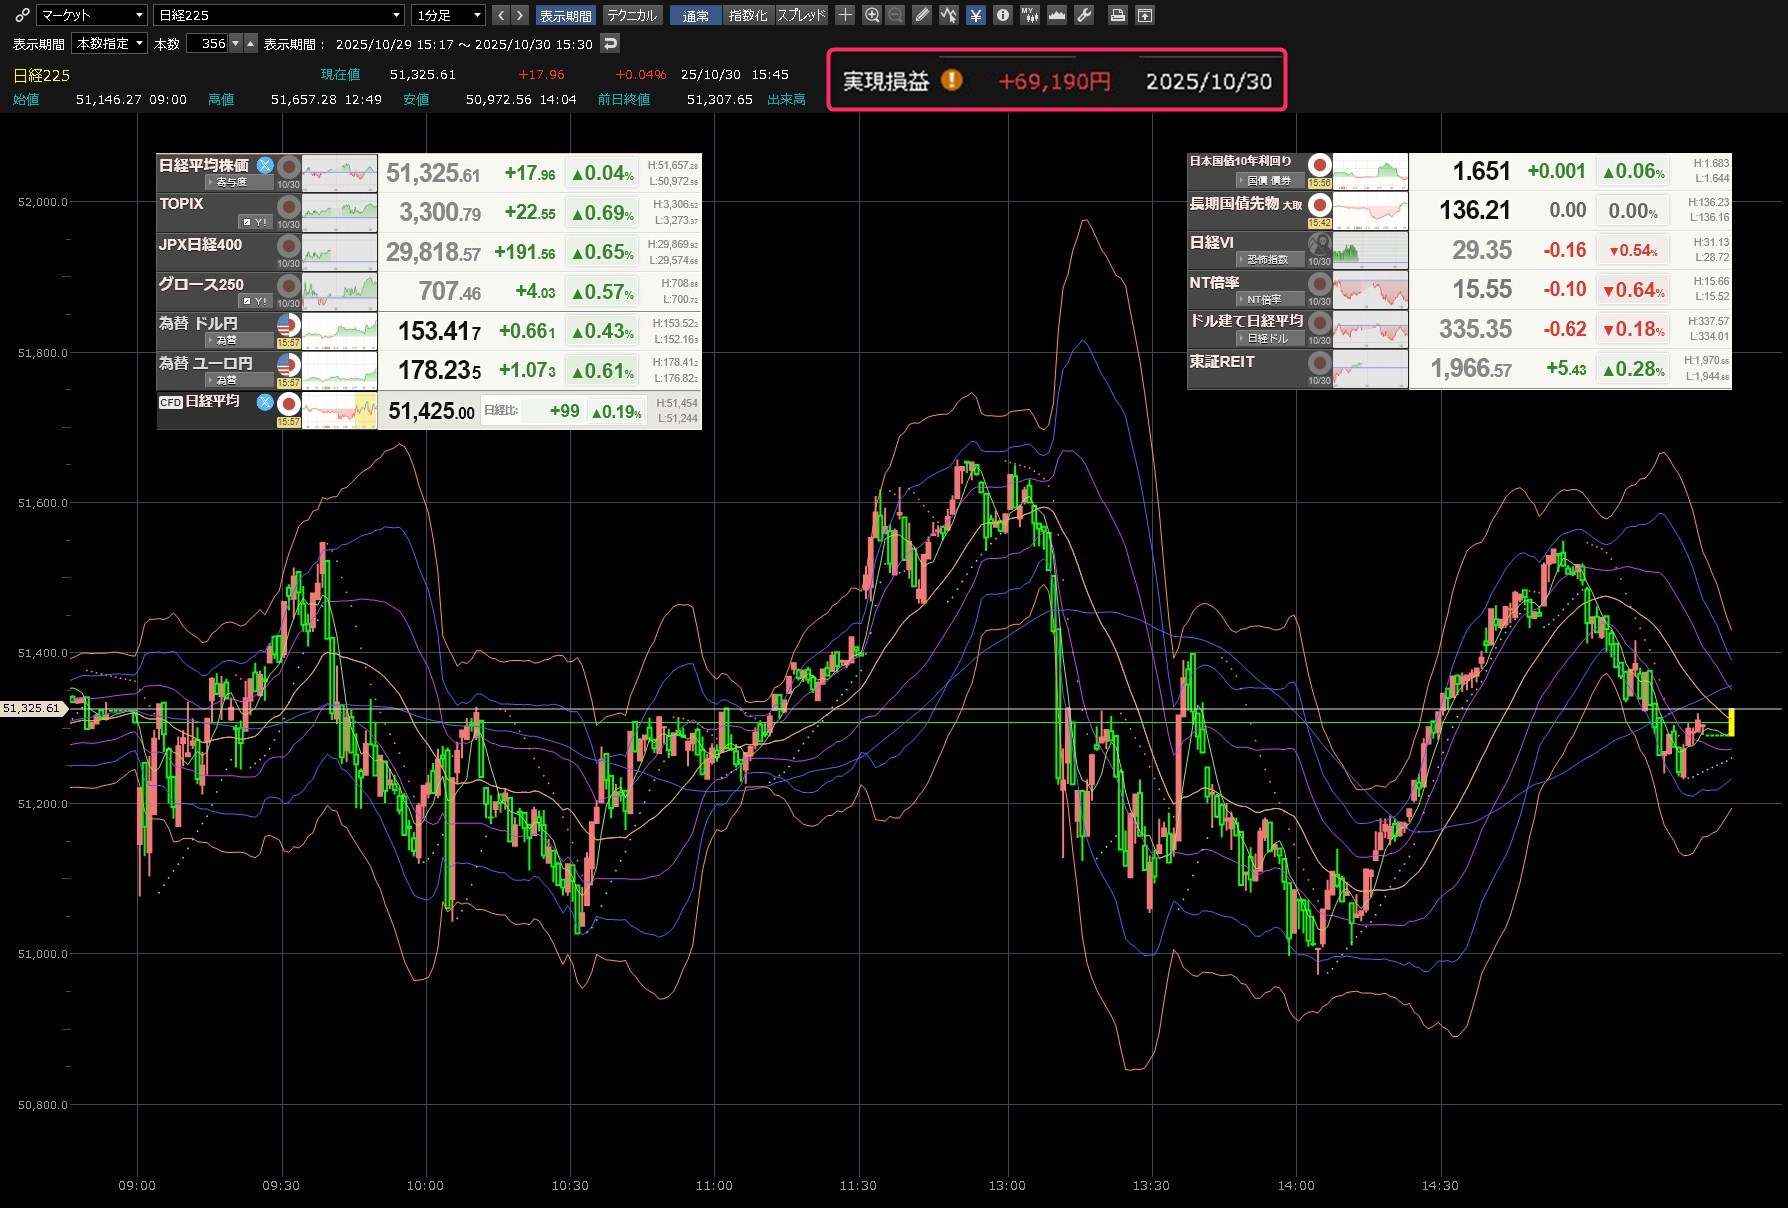Click the zoom out magnifier icon
The width and height of the screenshot is (1788, 1208).
point(895,15)
